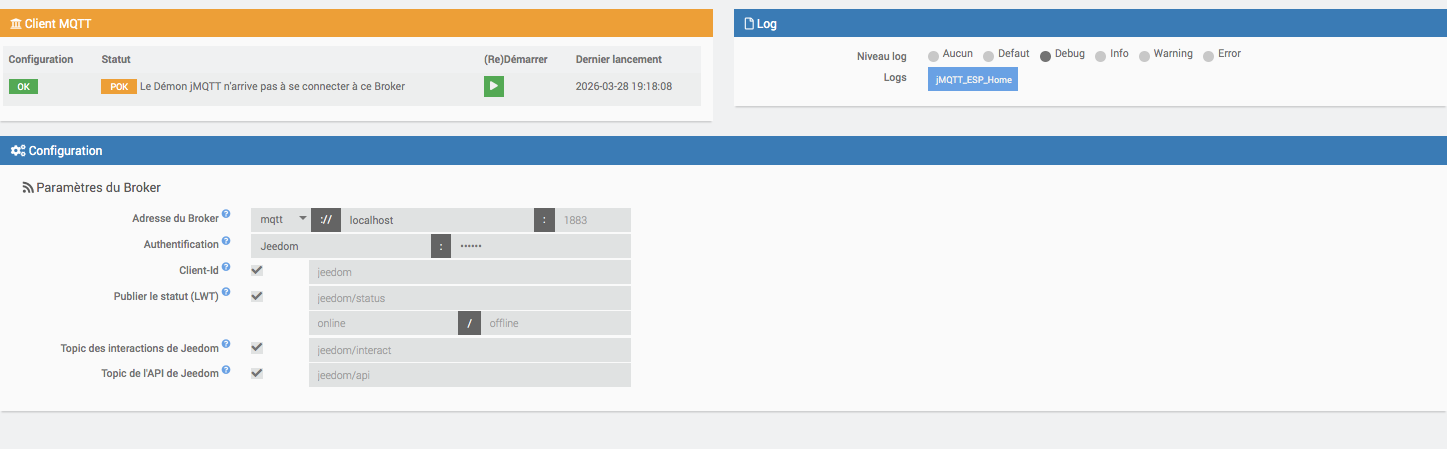Viewport: 1447px width, 449px height.
Task: Click the Dernier lancement column header
Action: (x=619, y=60)
